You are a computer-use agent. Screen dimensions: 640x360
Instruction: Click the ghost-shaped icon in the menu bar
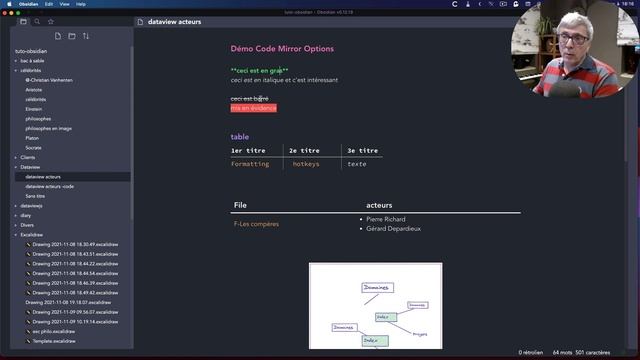516,4
